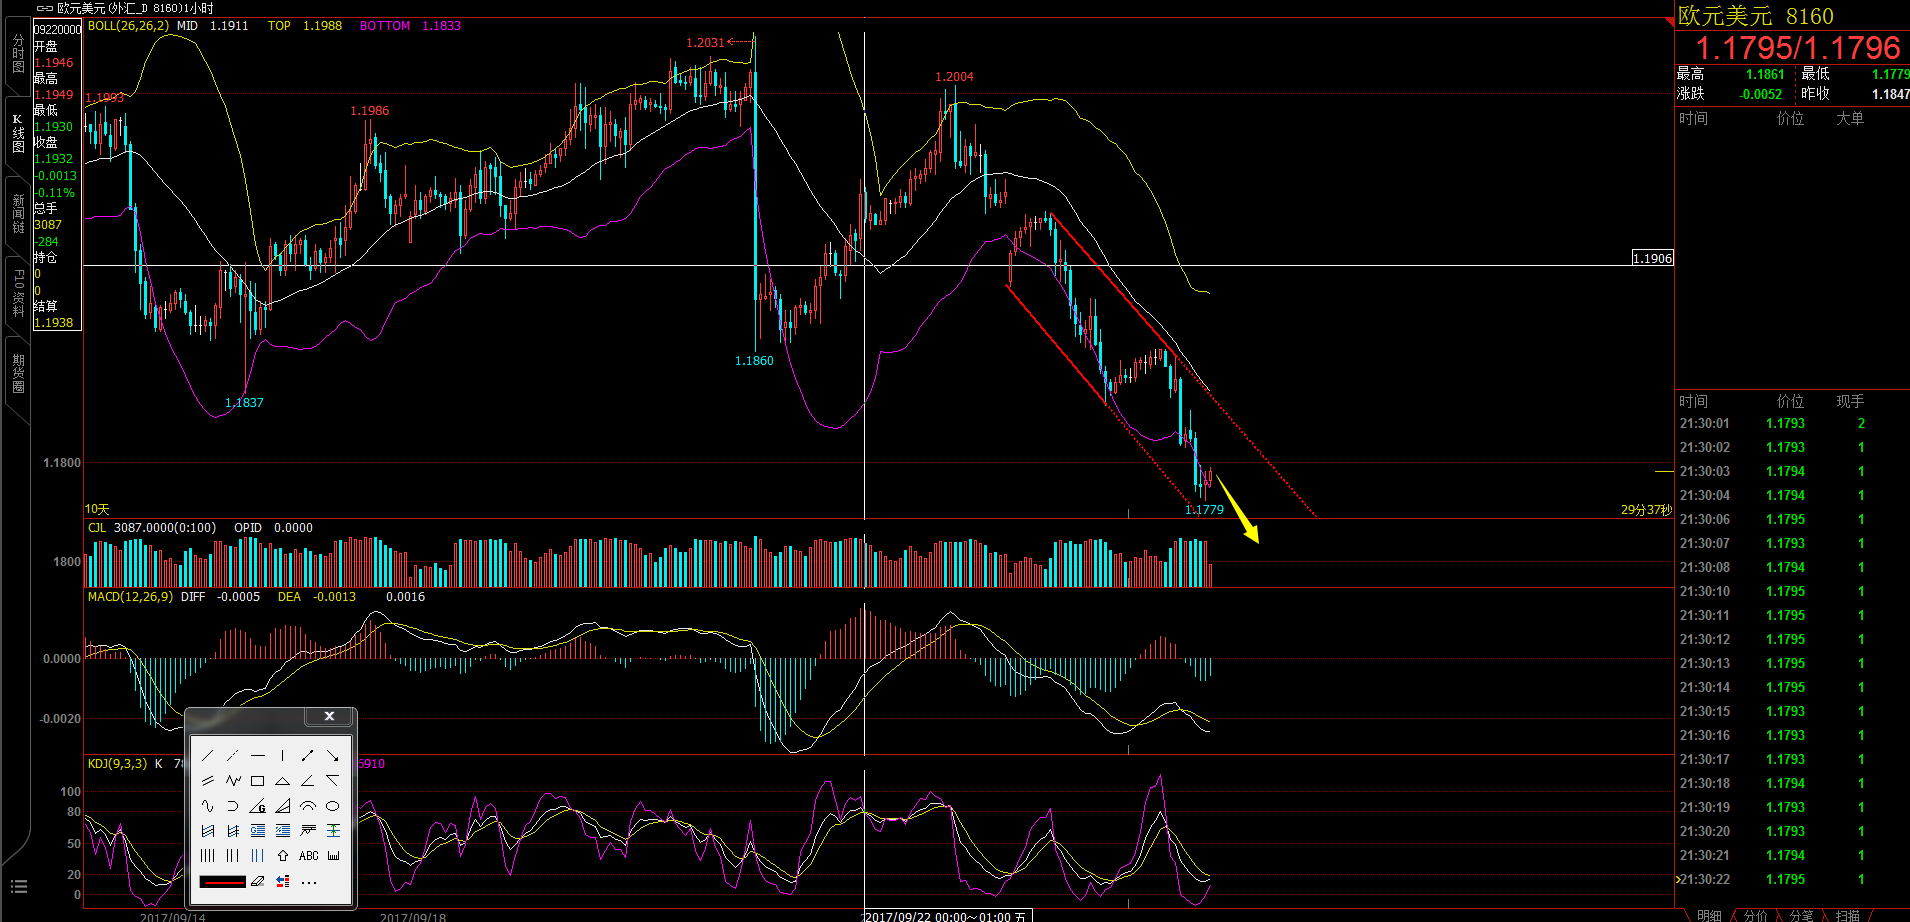Select the arrow line drawing tool
The image size is (1910, 922).
tap(333, 756)
